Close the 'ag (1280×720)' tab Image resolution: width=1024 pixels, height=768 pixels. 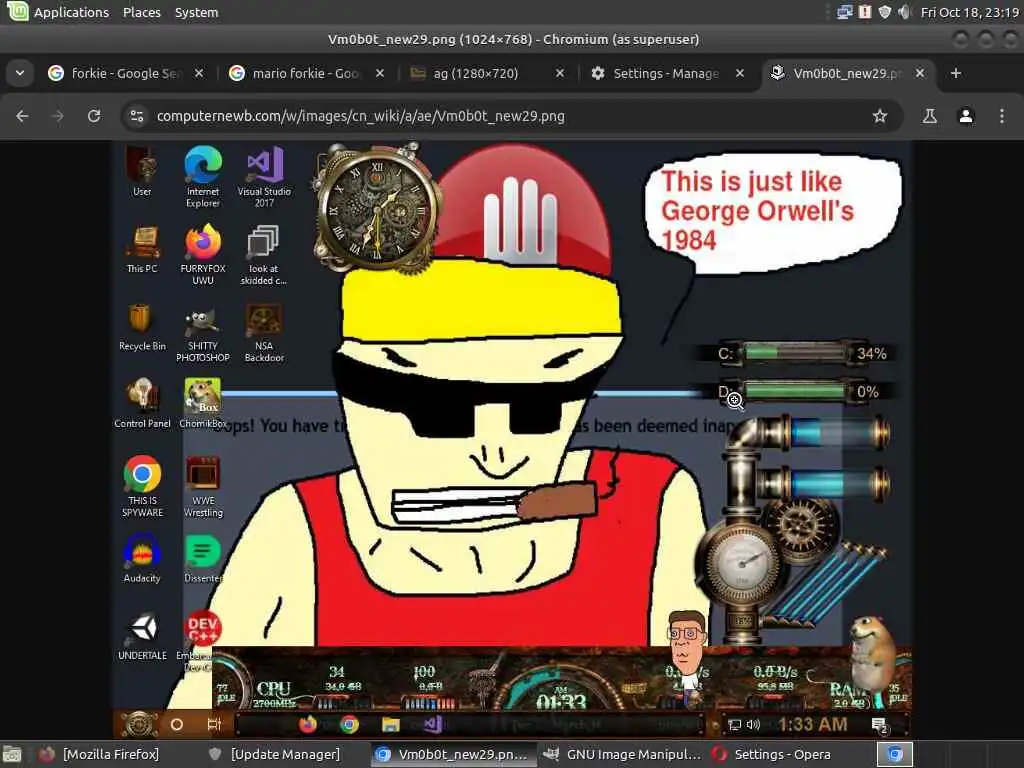(560, 73)
